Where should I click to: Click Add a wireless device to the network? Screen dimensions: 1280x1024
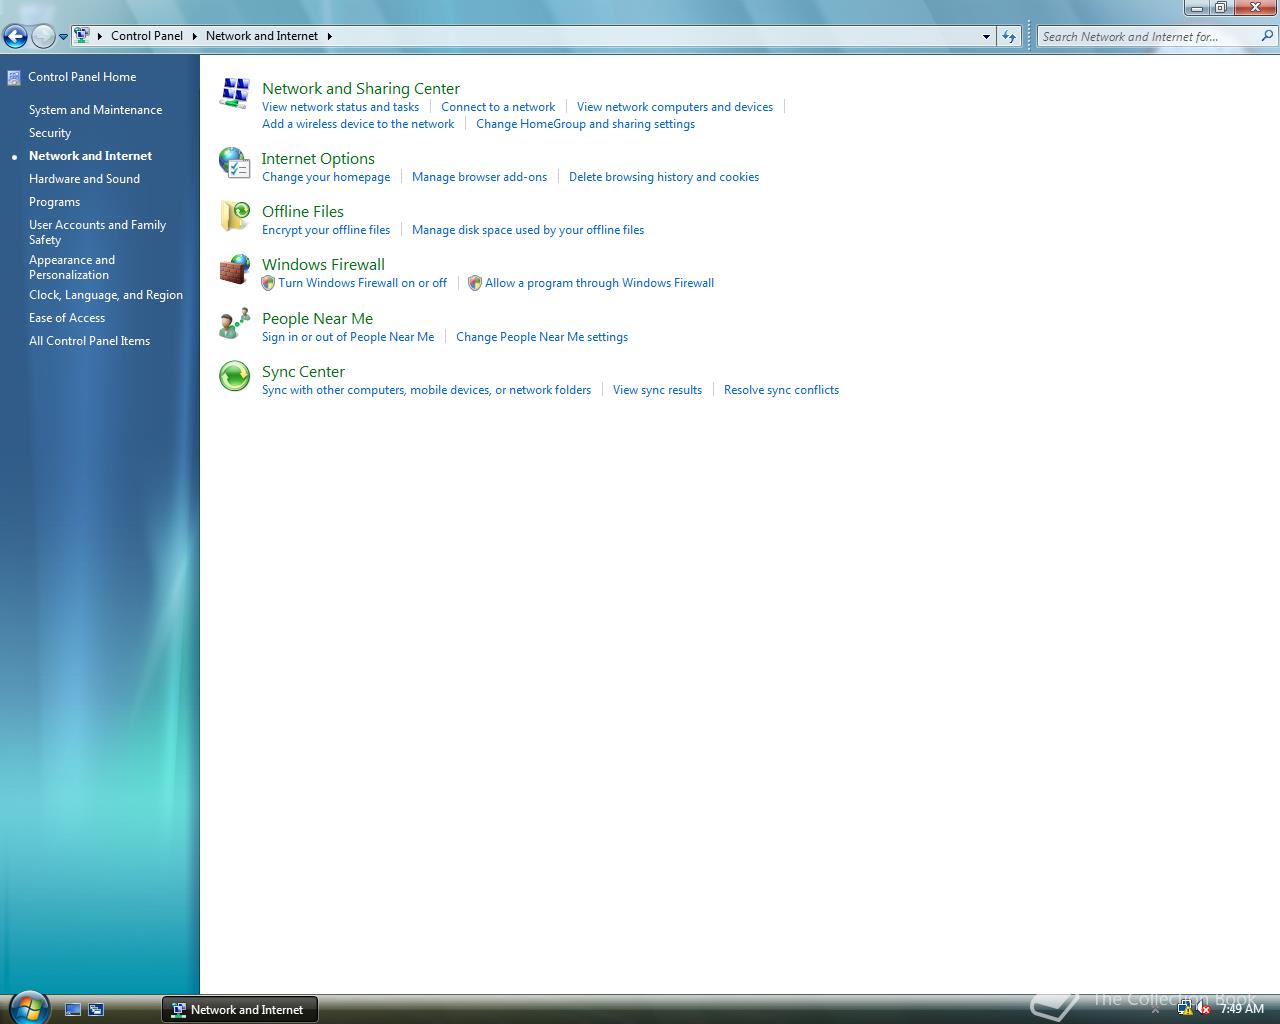pos(358,124)
